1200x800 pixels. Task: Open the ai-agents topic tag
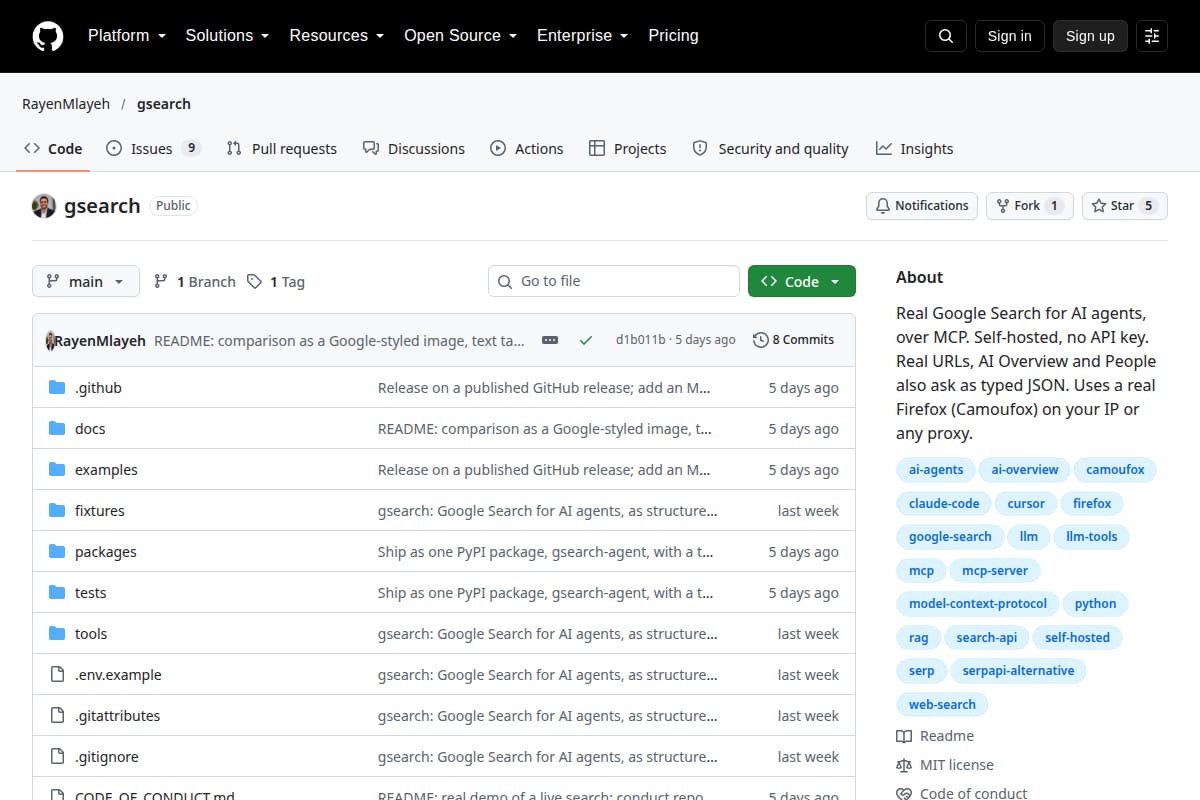pos(936,469)
